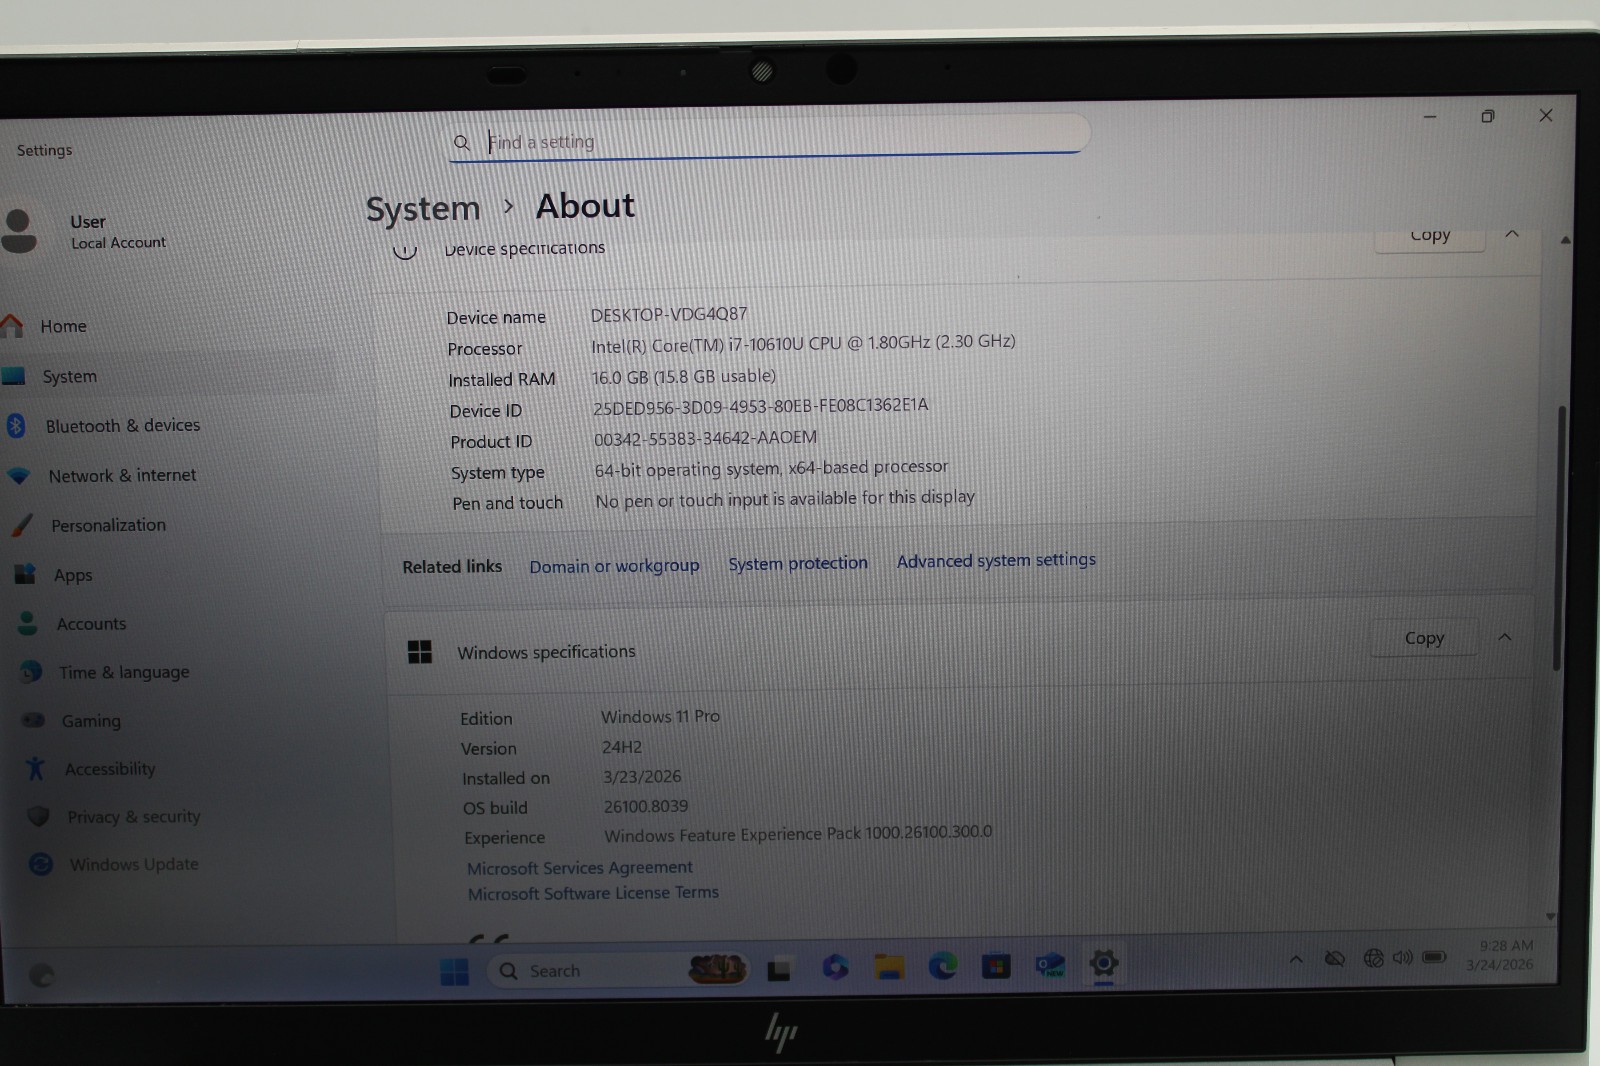The height and width of the screenshot is (1066, 1600).
Task: Click the Product ID 00342-55383-34642-AAOEM value
Action: 705,438
